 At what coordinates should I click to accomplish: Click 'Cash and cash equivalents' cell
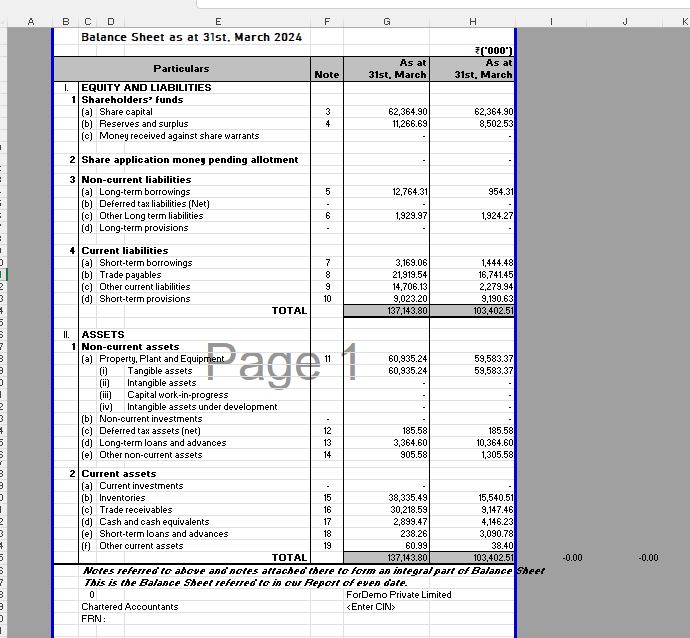(x=154, y=522)
